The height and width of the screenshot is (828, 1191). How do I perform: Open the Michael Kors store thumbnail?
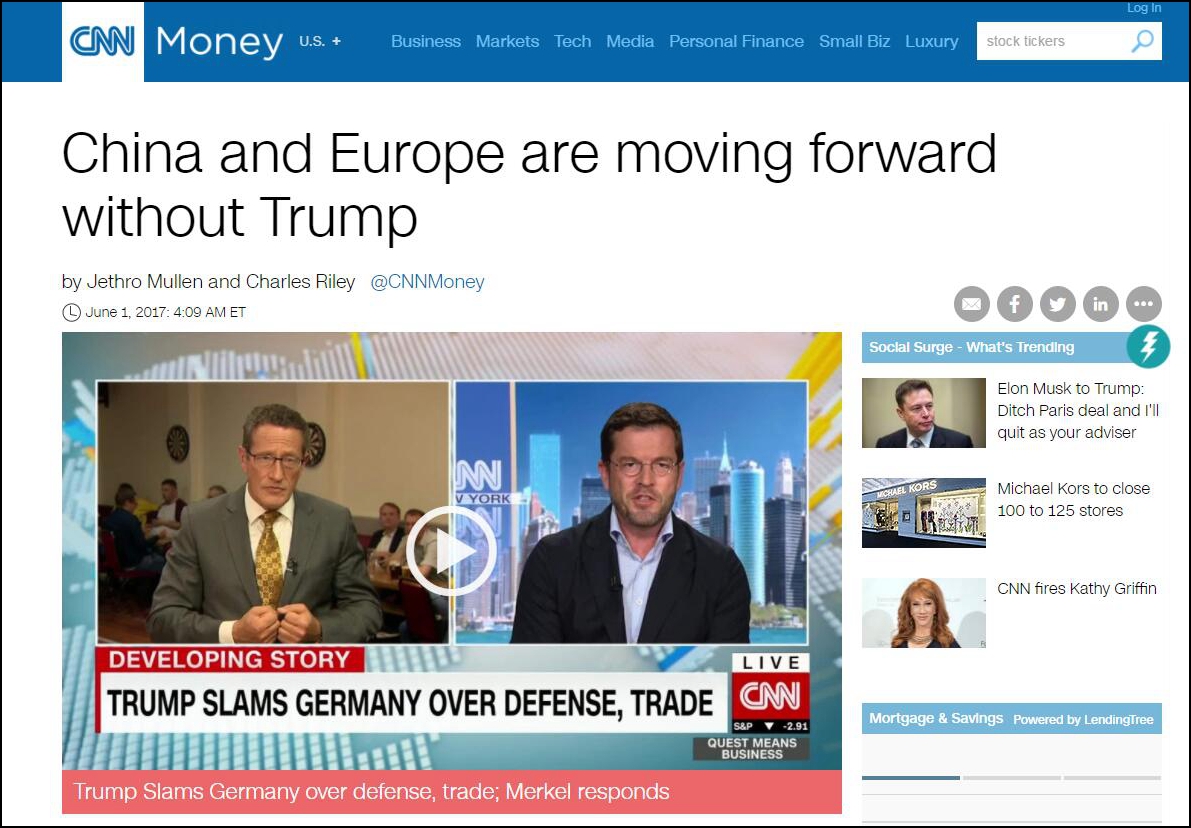click(924, 513)
